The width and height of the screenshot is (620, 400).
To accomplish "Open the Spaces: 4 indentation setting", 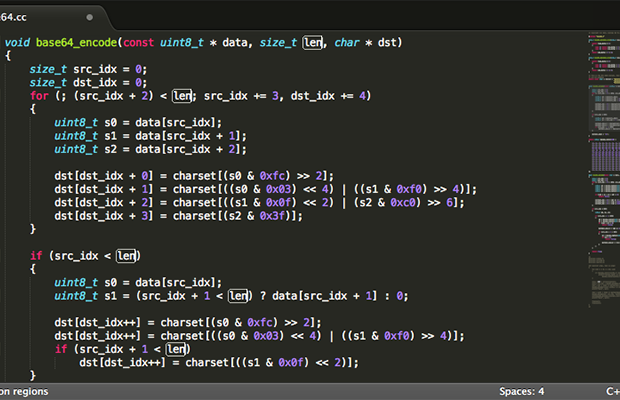I will [521, 391].
